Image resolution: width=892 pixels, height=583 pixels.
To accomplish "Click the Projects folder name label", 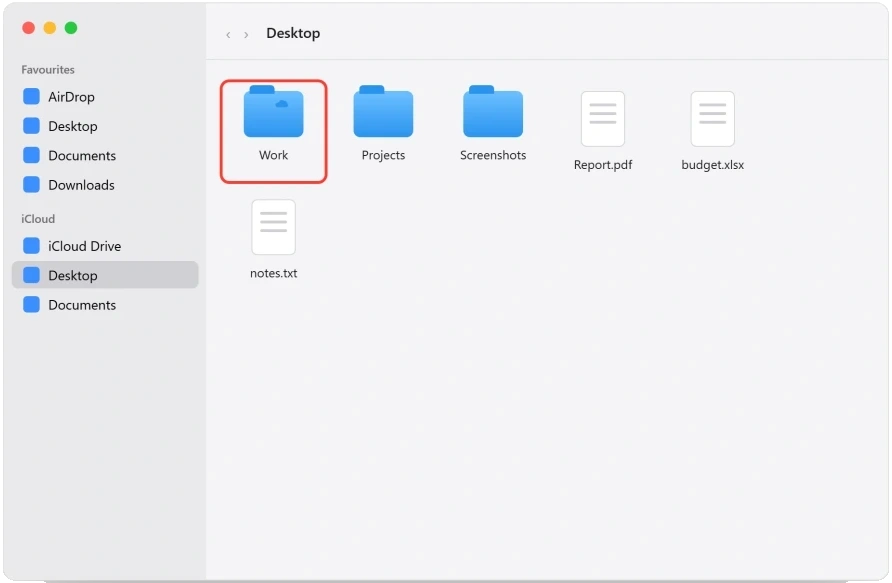I will click(x=383, y=155).
